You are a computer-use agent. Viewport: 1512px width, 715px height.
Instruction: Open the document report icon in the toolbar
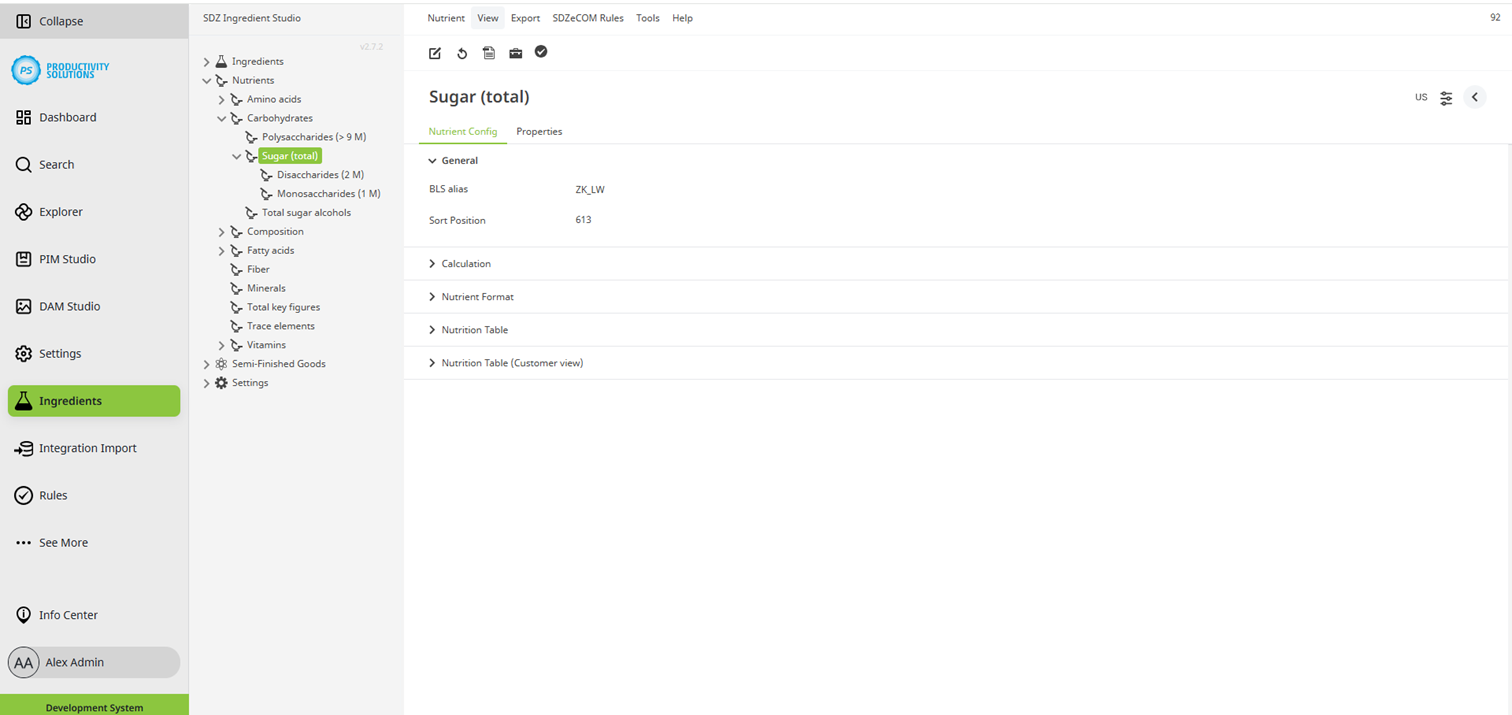coord(488,53)
